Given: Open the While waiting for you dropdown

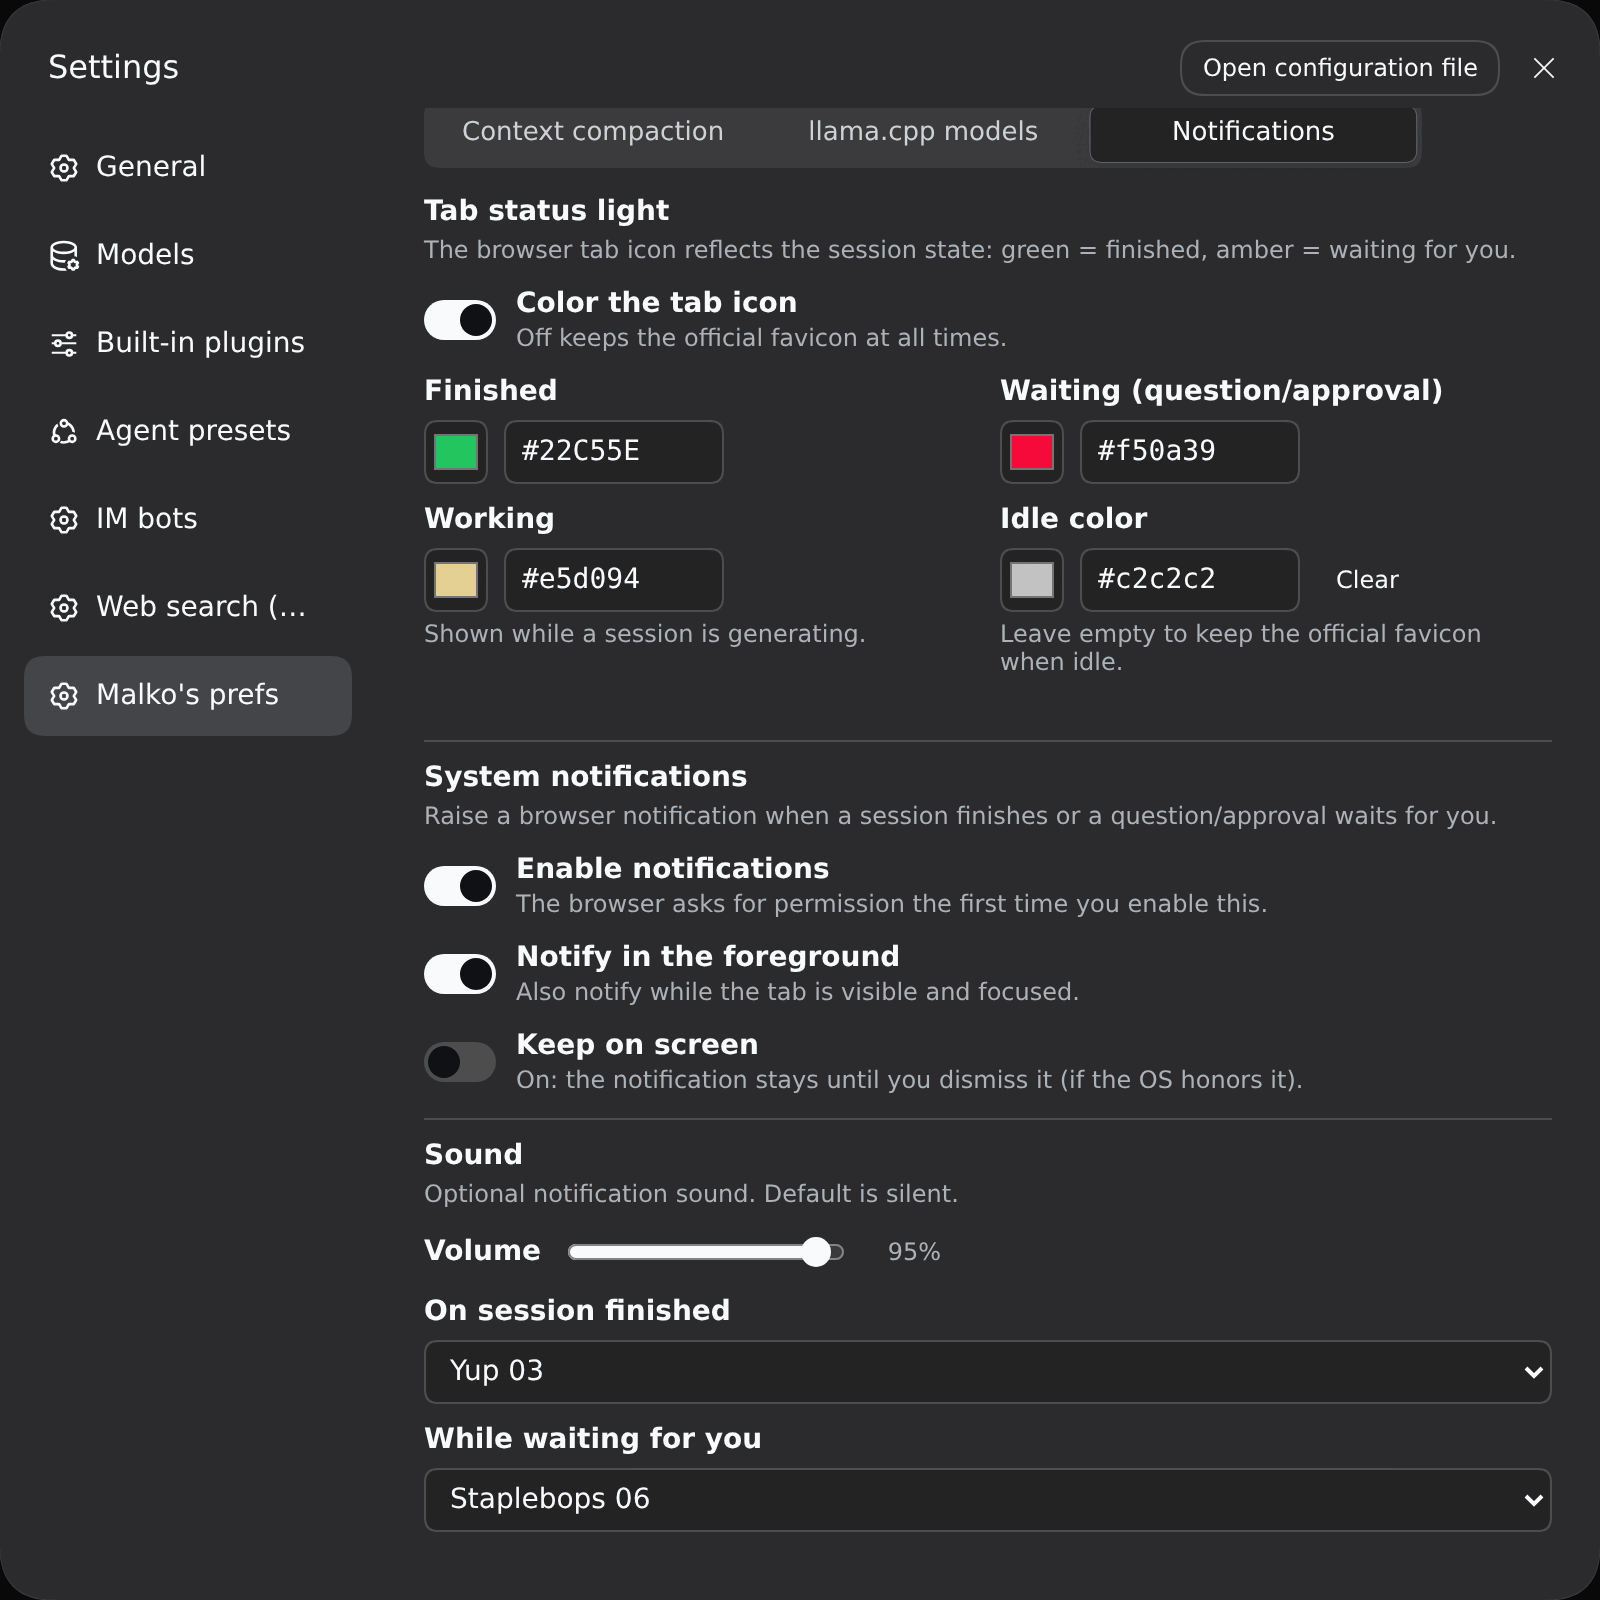Looking at the screenshot, I should (988, 1500).
